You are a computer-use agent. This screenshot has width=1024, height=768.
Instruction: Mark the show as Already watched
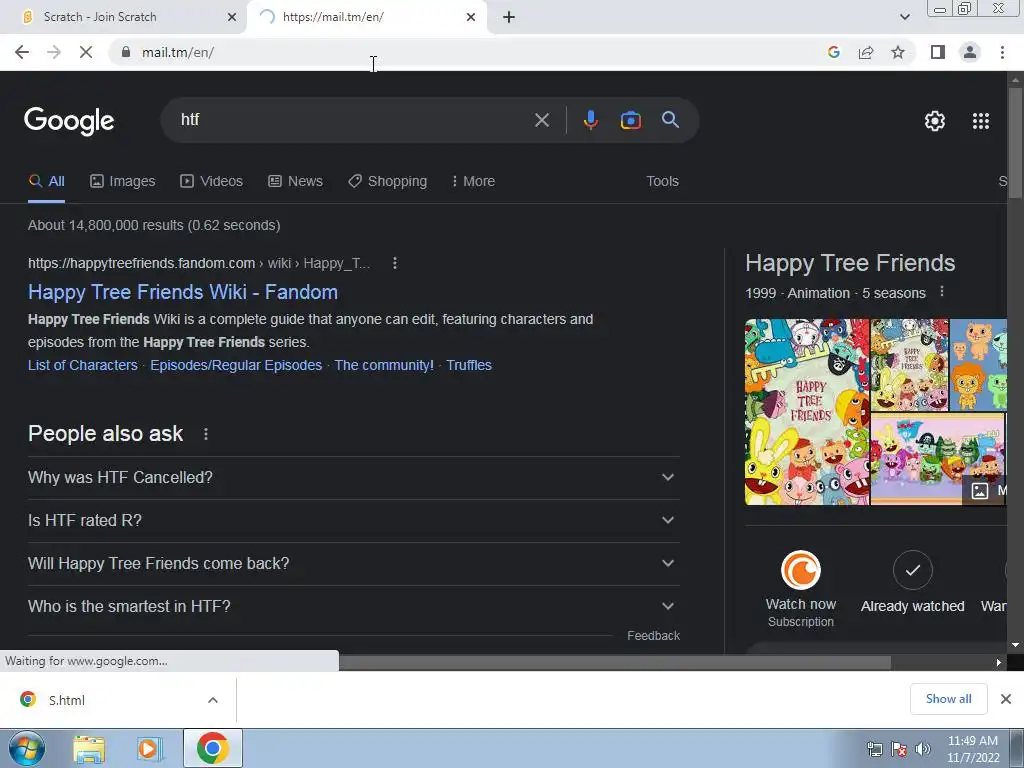point(912,570)
